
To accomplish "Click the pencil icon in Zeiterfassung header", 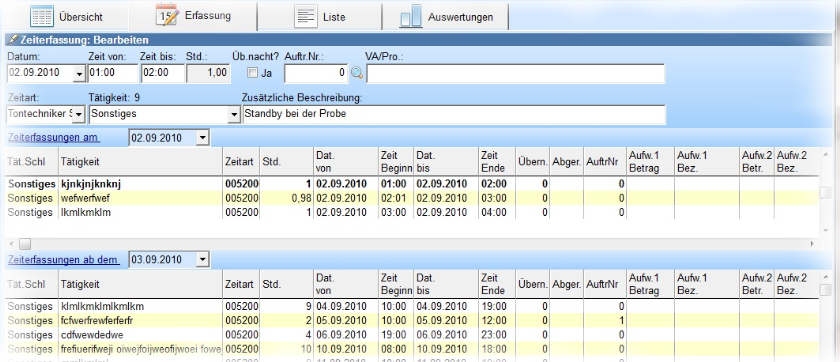I will 13,40.
